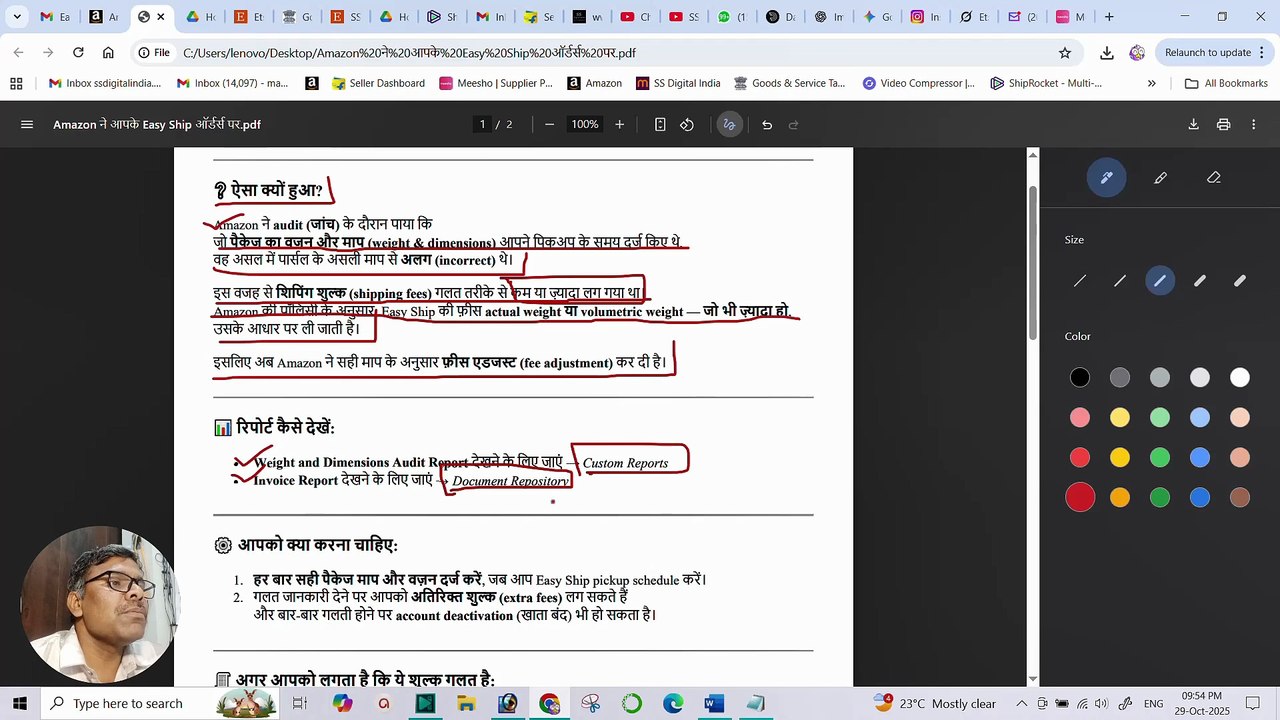Open the browser home page

coord(108,53)
